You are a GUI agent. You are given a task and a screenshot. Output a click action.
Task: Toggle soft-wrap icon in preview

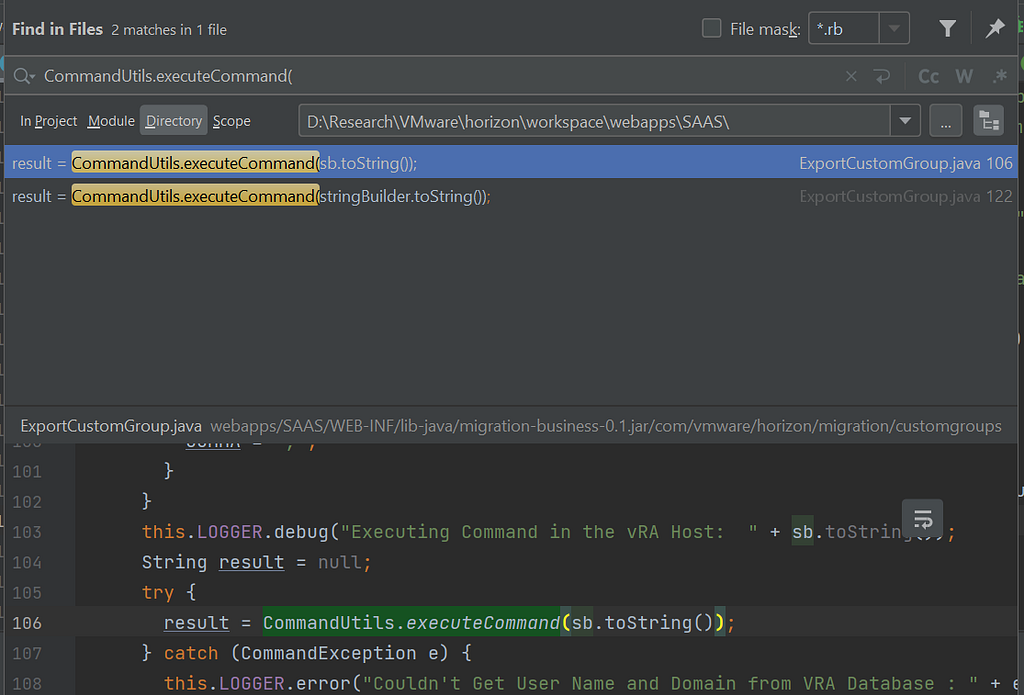click(922, 519)
